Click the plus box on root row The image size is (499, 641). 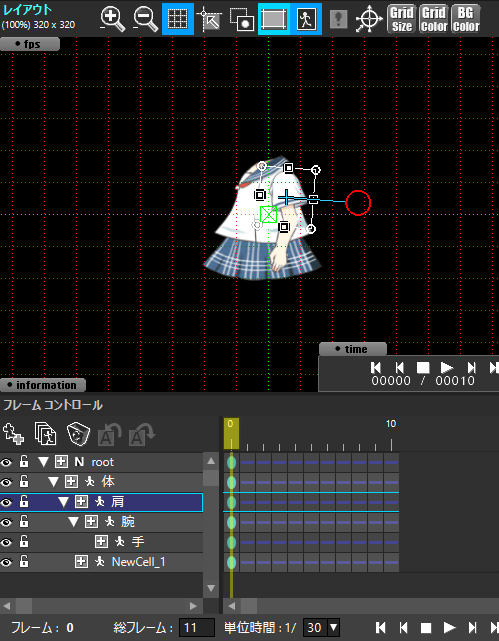point(61,462)
